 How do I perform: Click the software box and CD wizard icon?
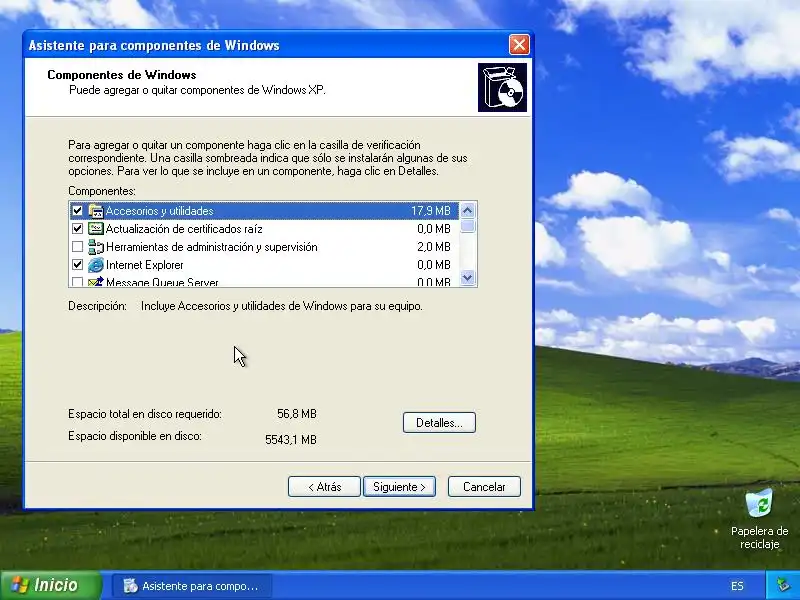click(502, 87)
